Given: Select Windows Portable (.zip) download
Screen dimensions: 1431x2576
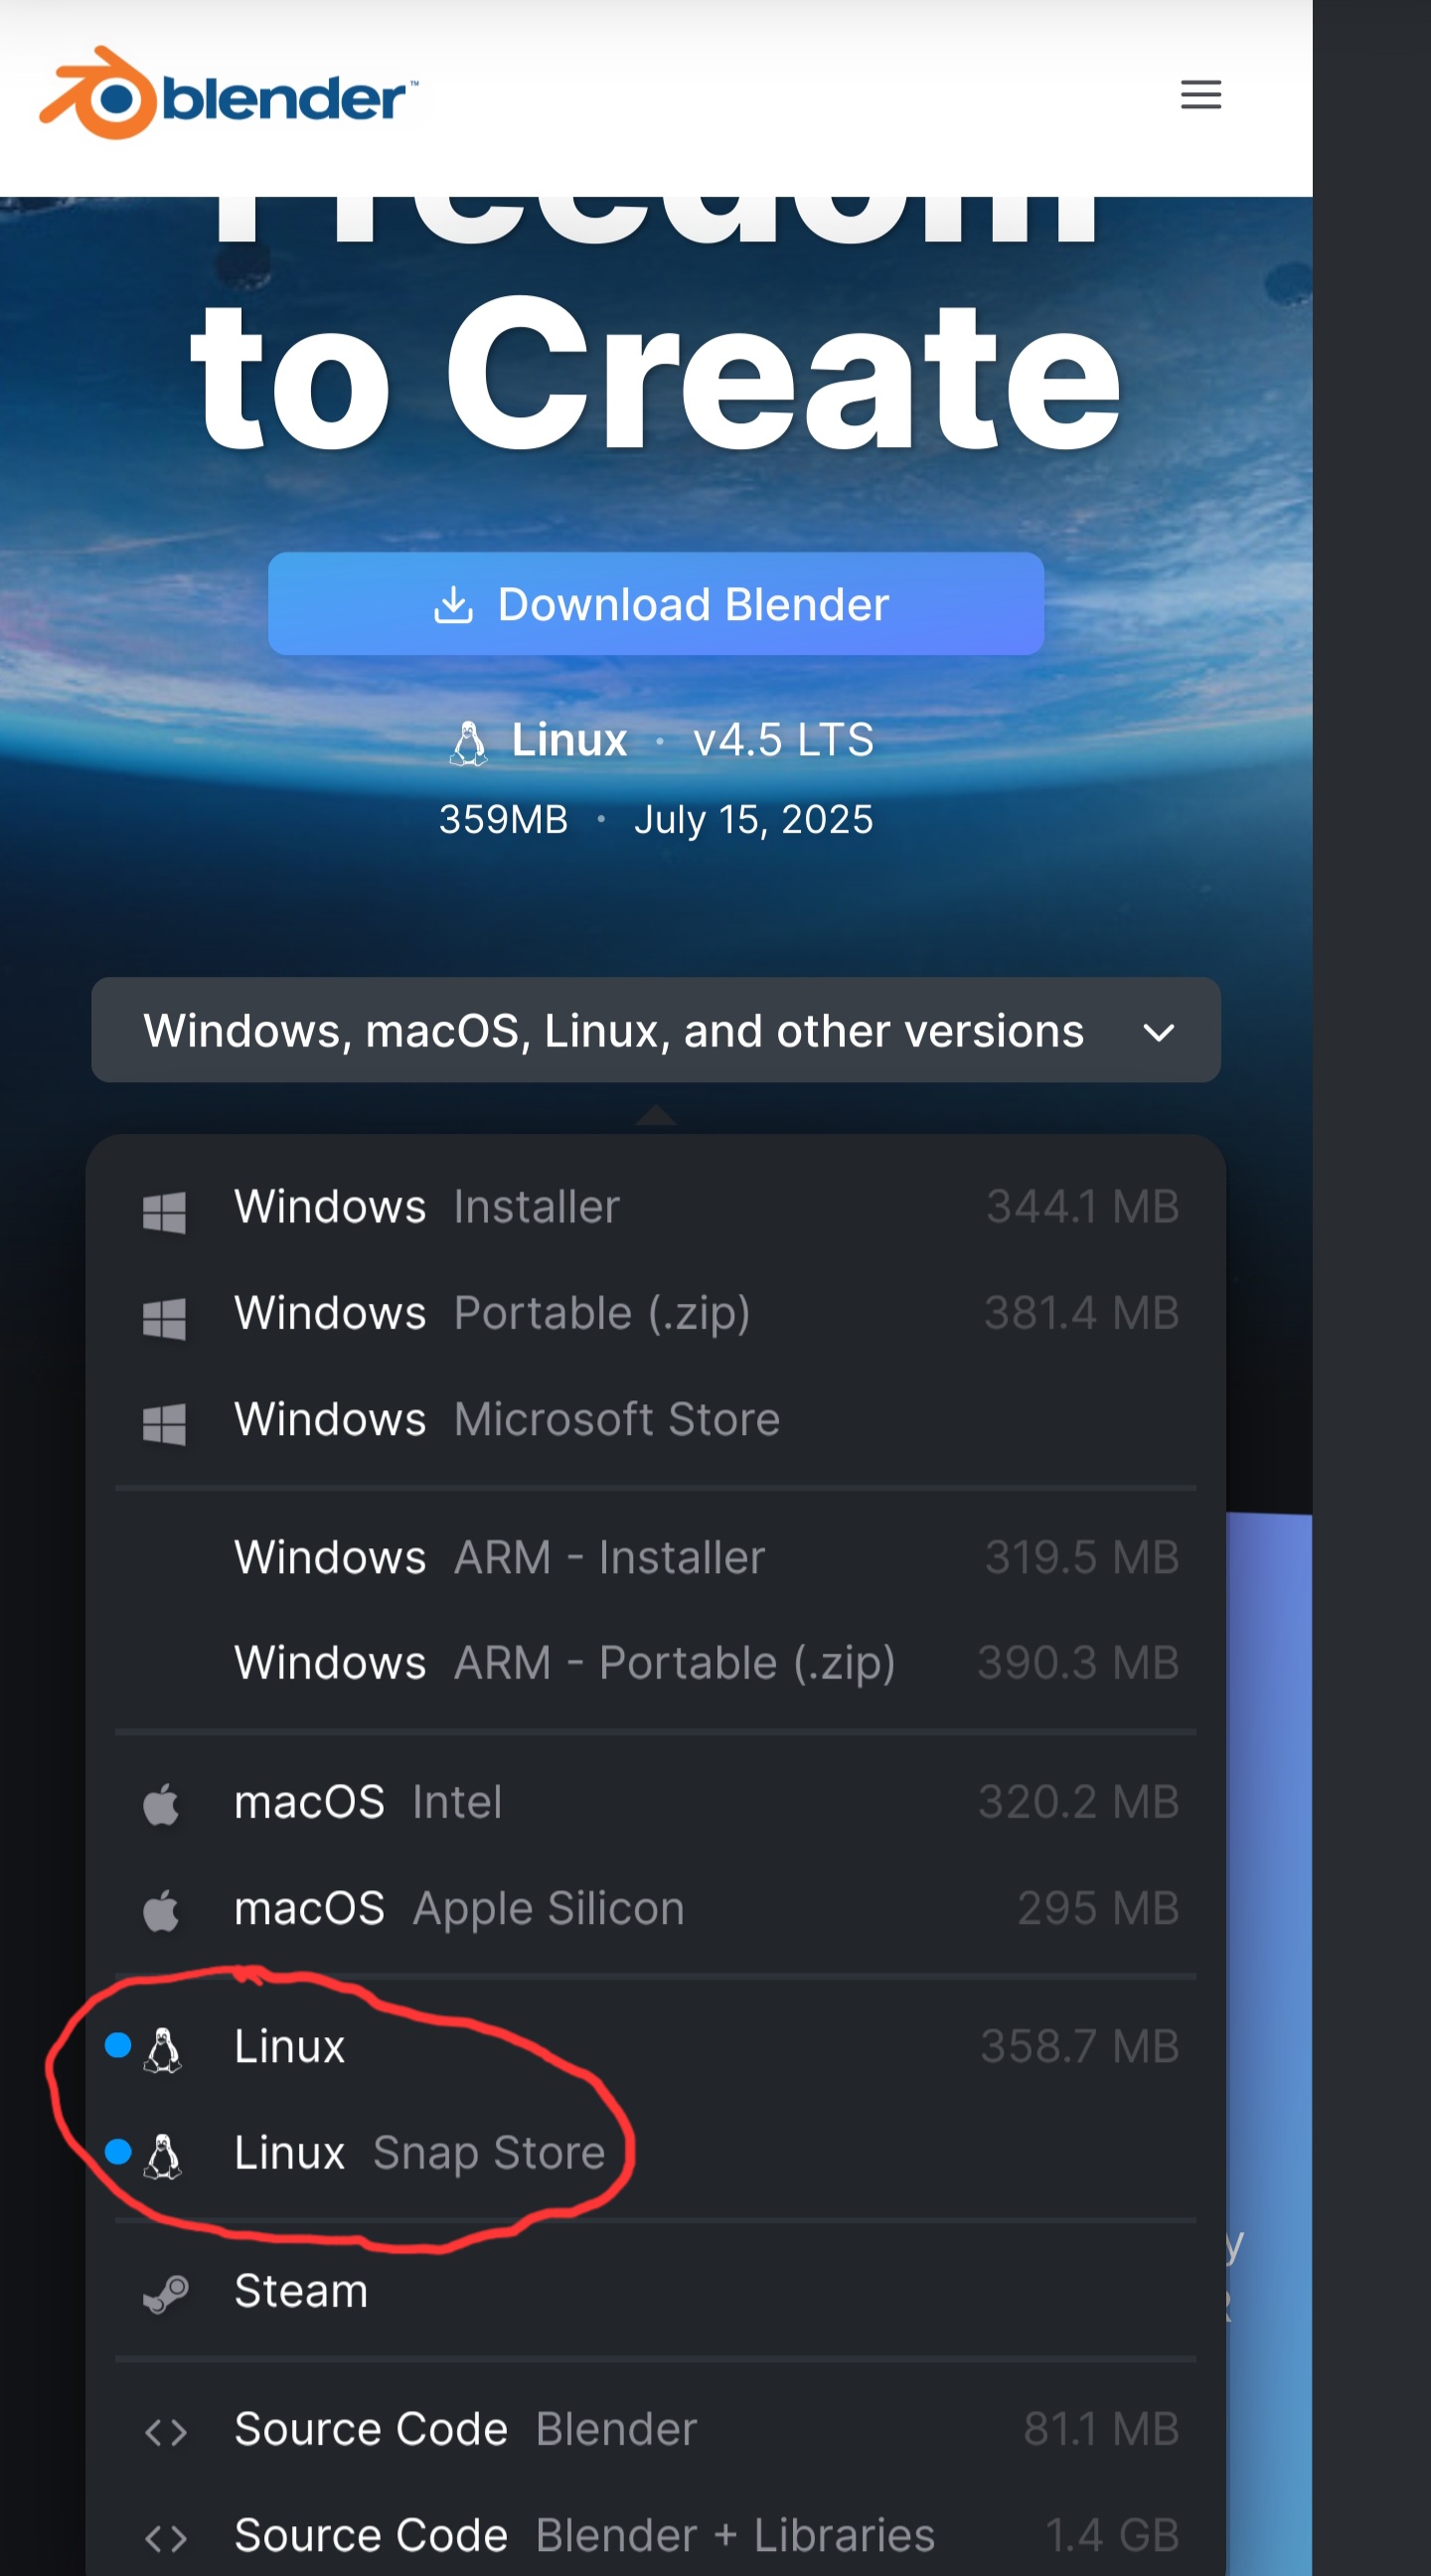Looking at the screenshot, I should (x=656, y=1313).
